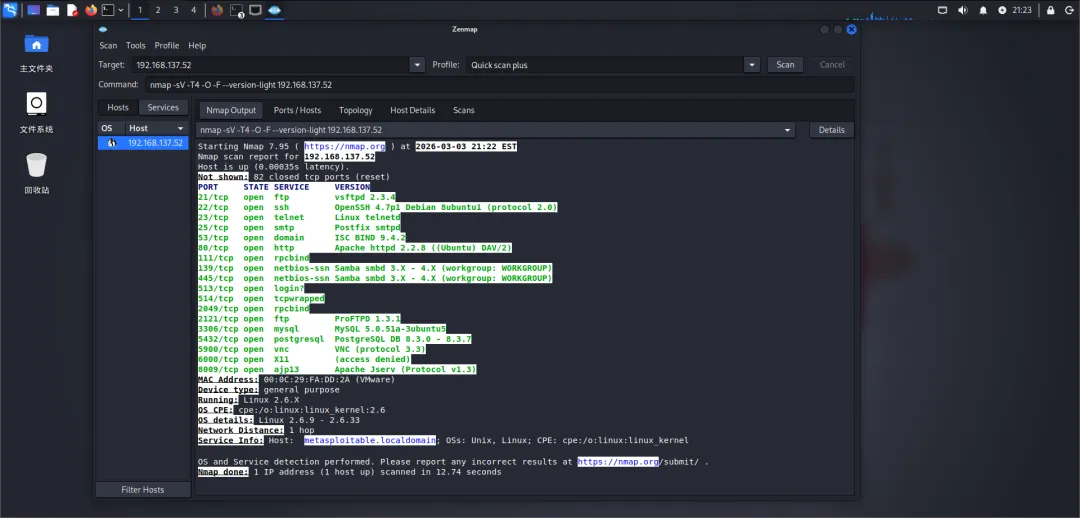Focus the Zenmap taskbar window button
The image size is (1080, 518).
pyautogui.click(x=274, y=10)
